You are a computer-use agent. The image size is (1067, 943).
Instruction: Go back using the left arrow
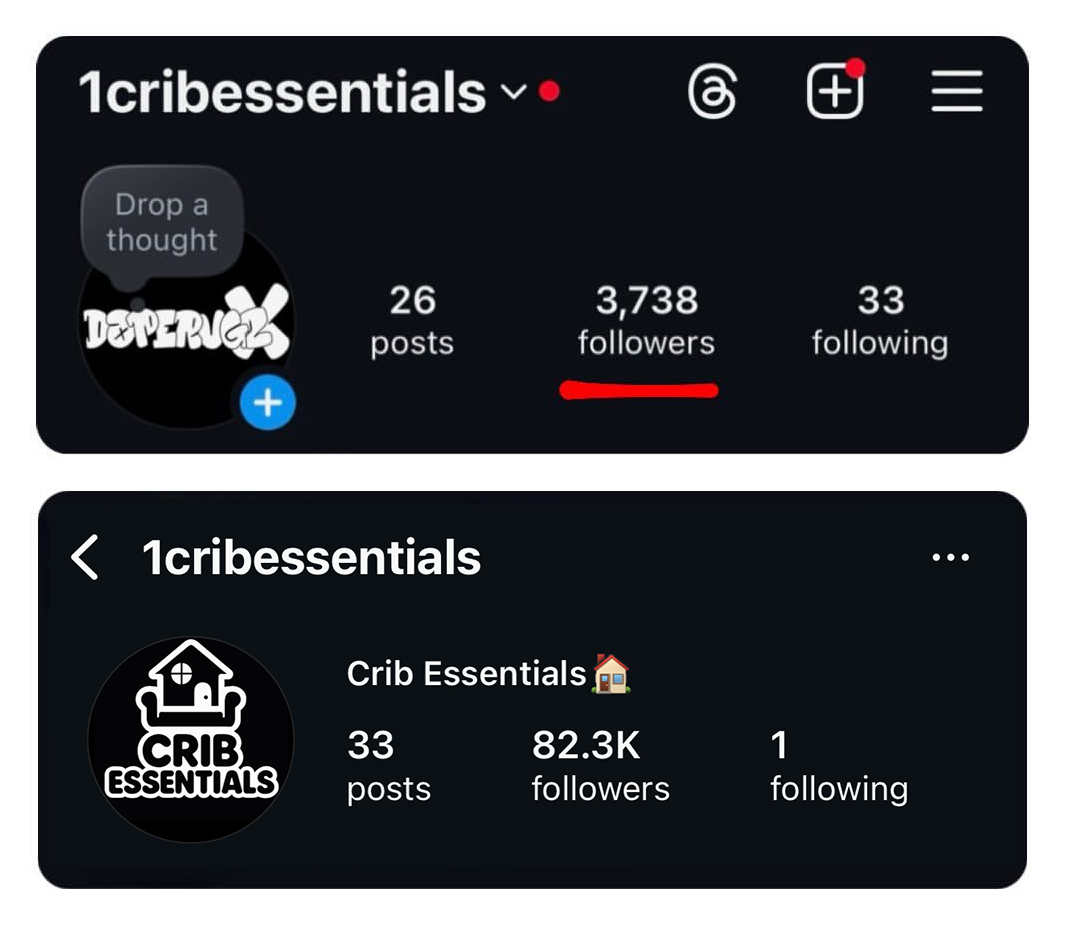point(86,557)
